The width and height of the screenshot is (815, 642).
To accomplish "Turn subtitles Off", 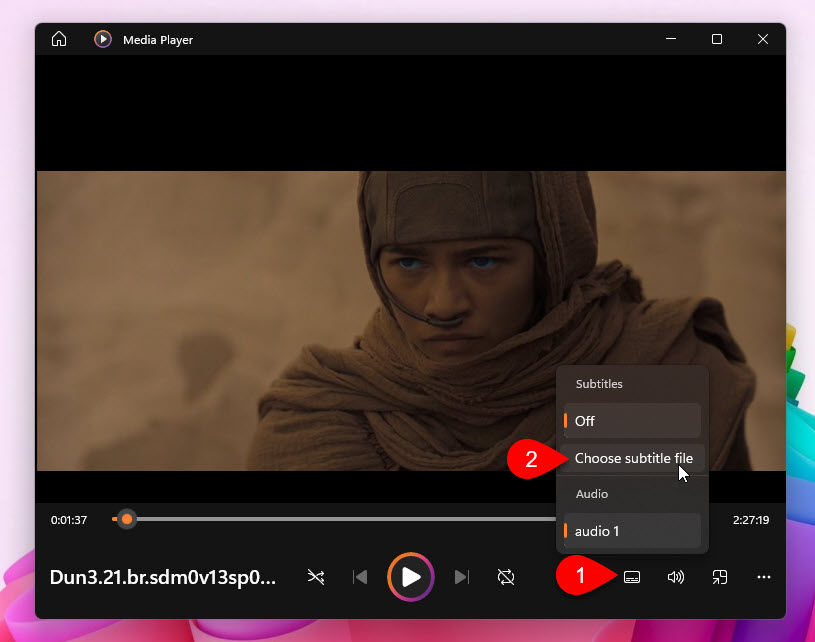I will [632, 421].
